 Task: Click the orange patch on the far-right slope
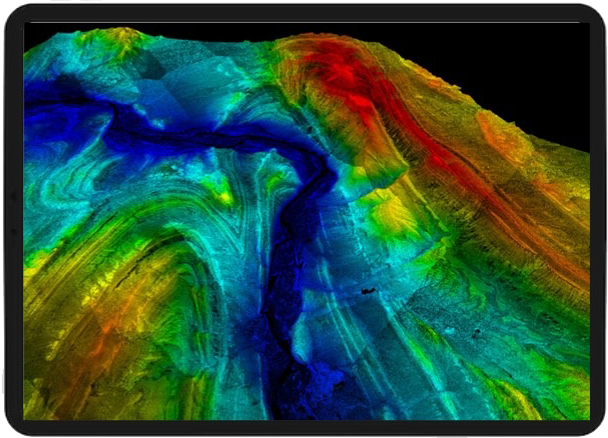[500, 135]
